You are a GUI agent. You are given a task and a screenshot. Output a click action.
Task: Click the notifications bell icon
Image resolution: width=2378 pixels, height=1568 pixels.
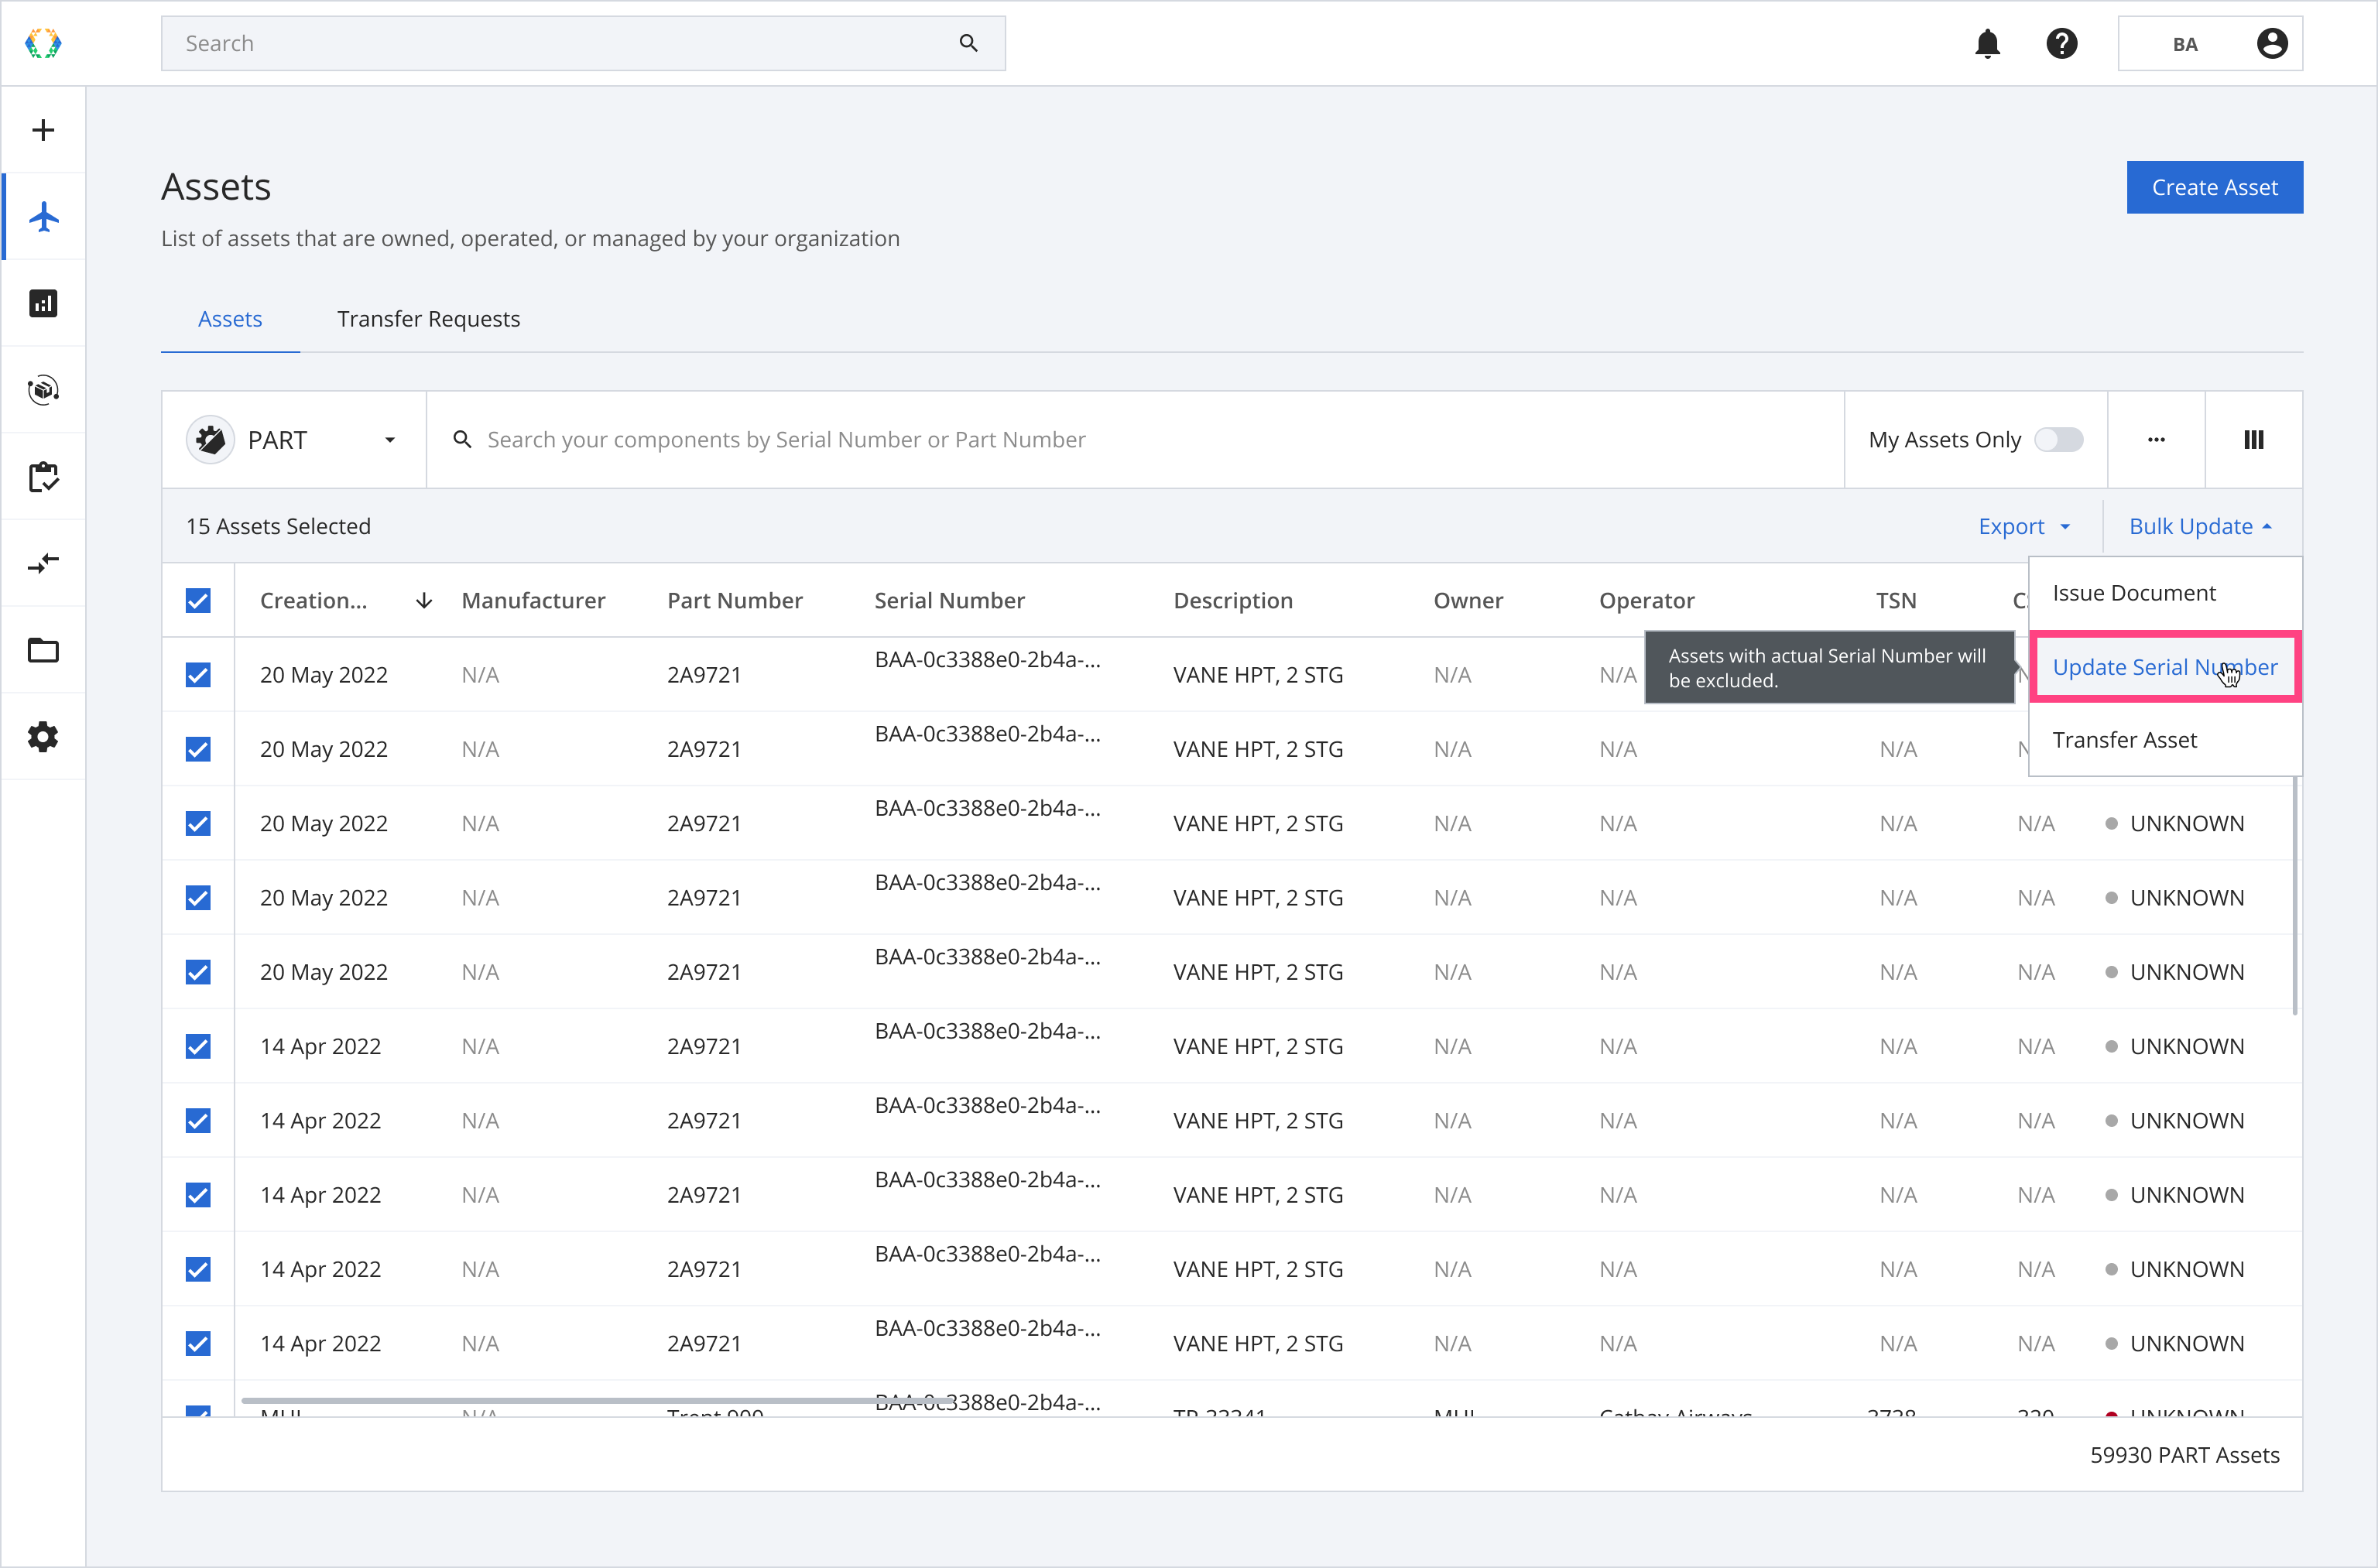tap(1988, 43)
